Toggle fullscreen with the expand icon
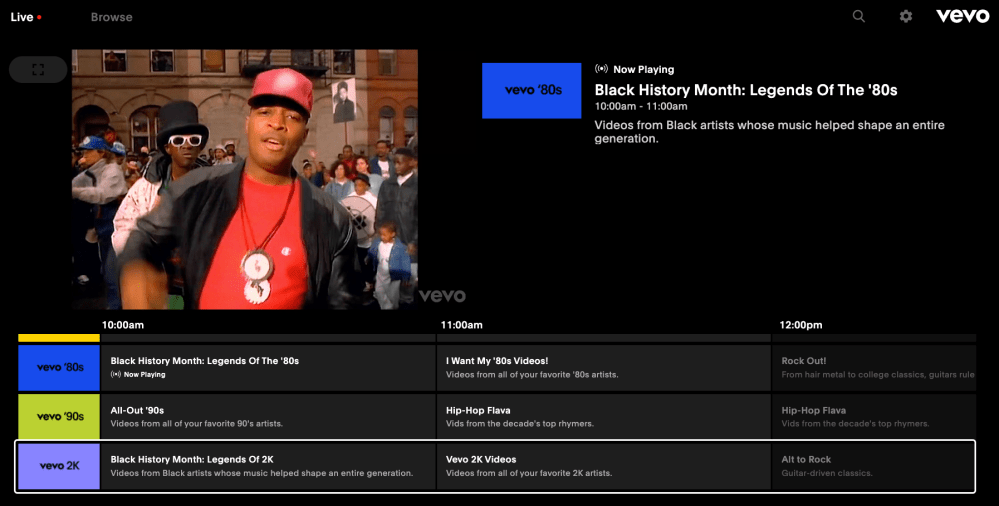This screenshot has height=506, width=999. 38,70
